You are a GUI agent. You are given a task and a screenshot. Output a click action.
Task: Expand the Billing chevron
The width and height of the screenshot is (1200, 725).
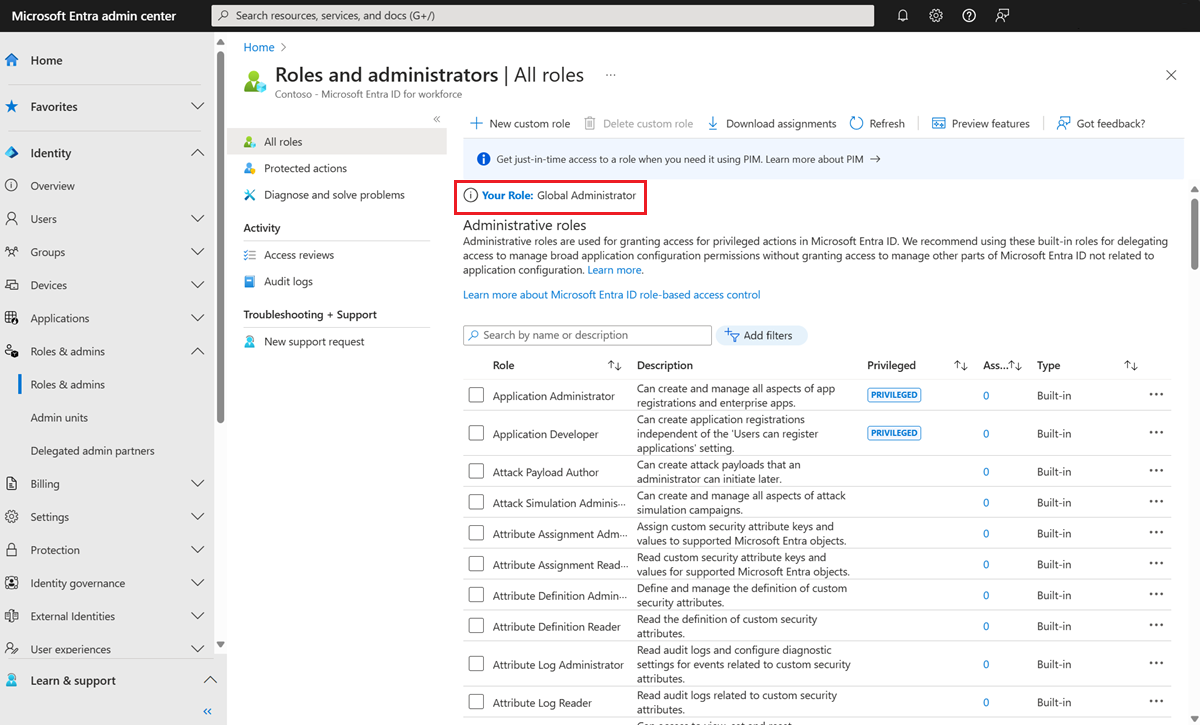pos(198,484)
